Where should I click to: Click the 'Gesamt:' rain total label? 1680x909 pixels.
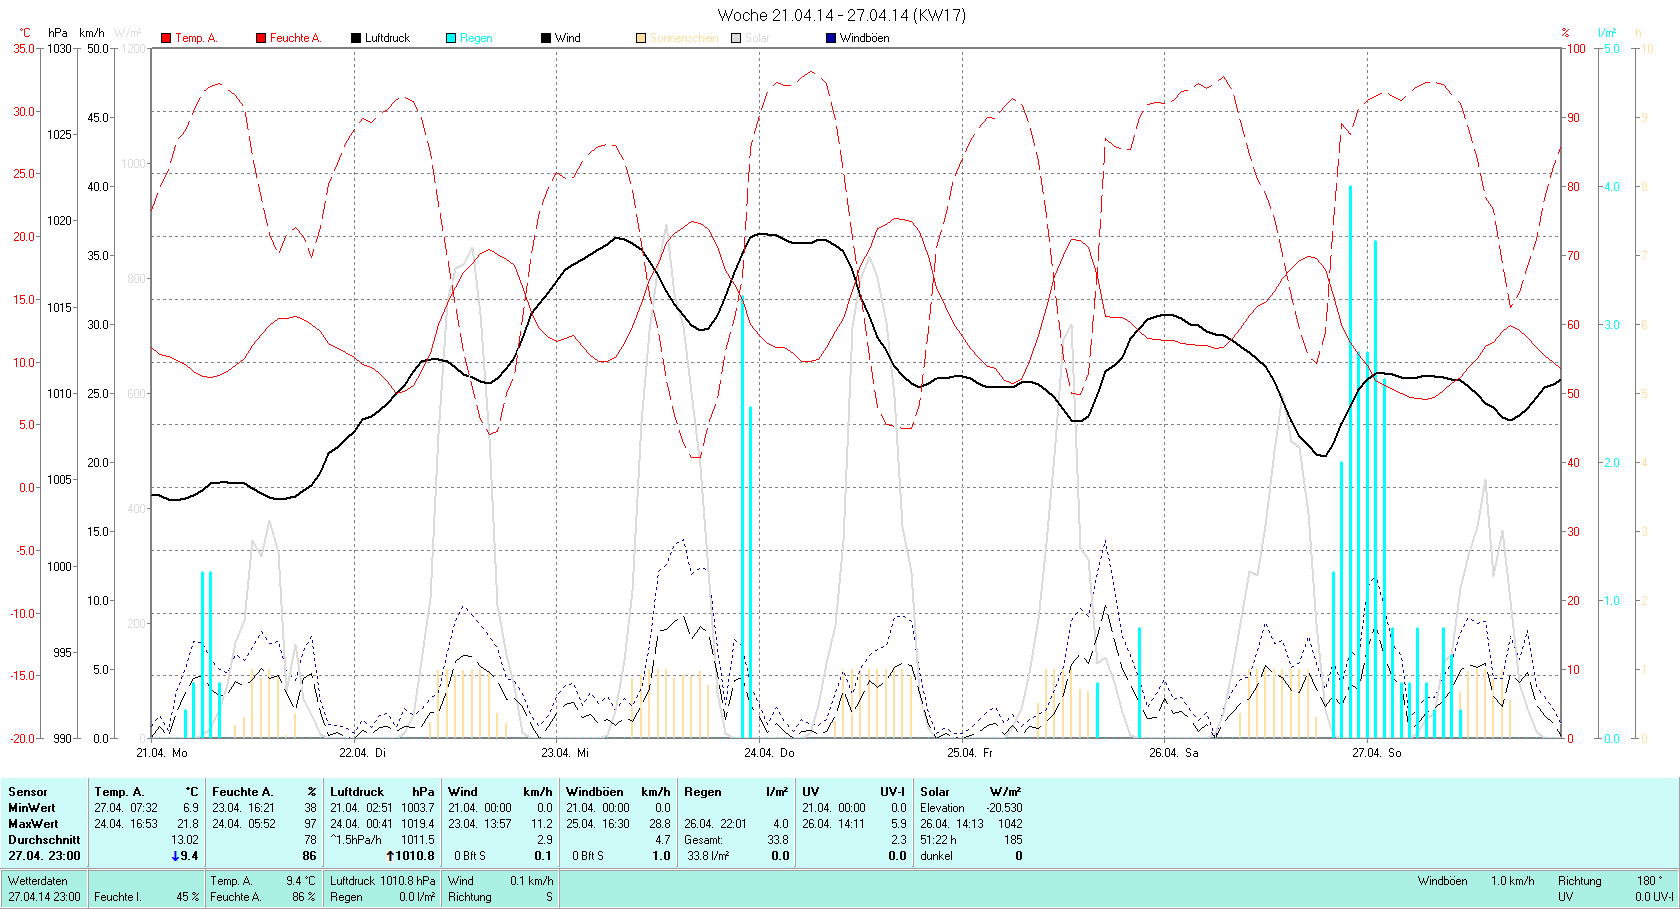703,840
